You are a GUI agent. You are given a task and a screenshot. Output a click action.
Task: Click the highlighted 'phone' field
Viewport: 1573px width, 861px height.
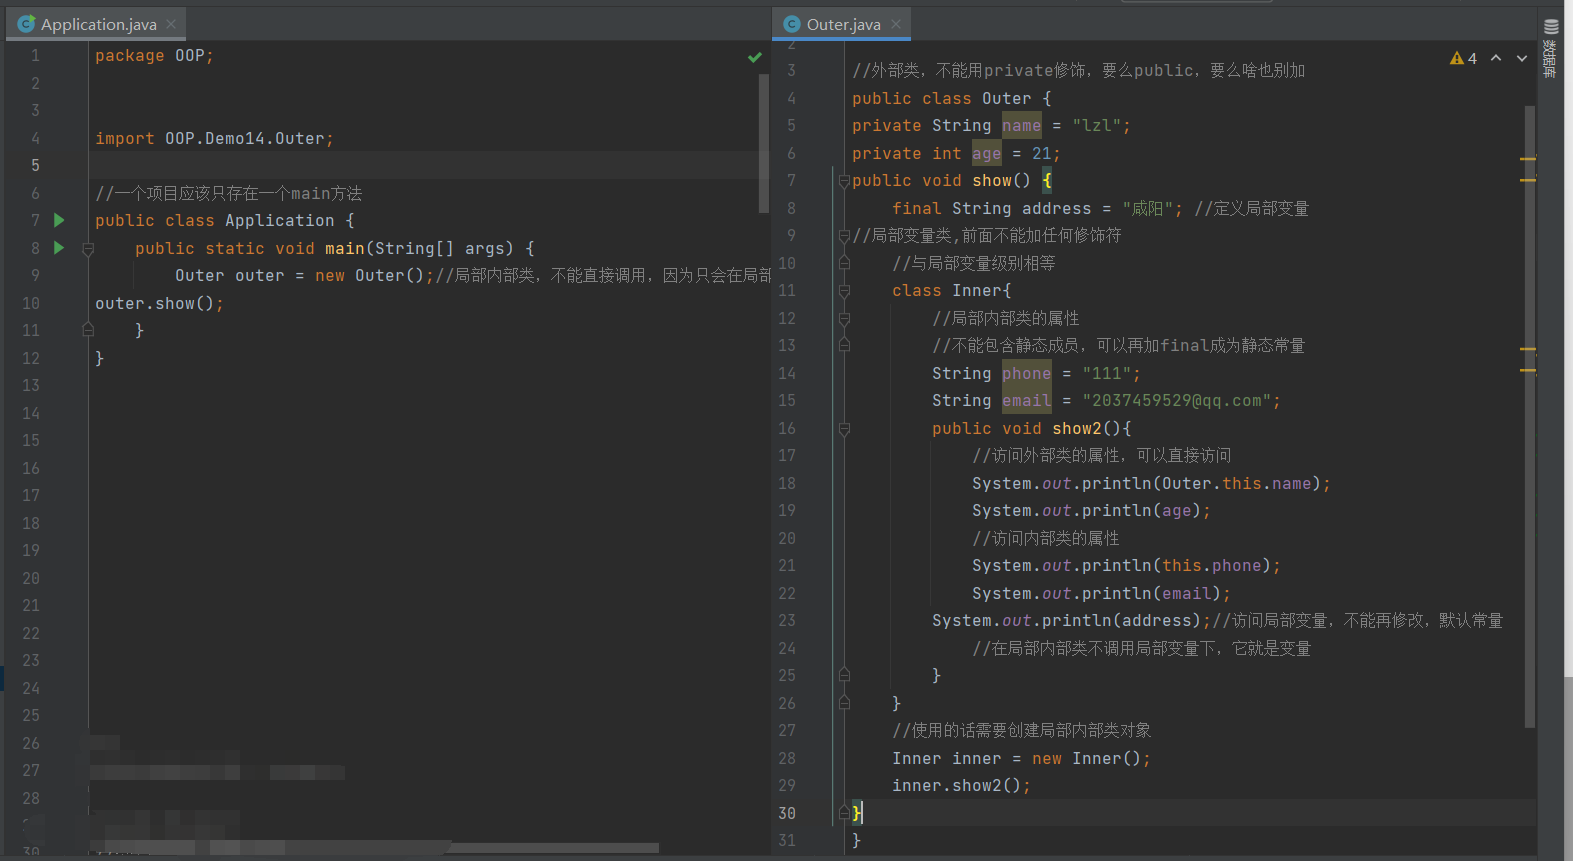pos(1026,373)
